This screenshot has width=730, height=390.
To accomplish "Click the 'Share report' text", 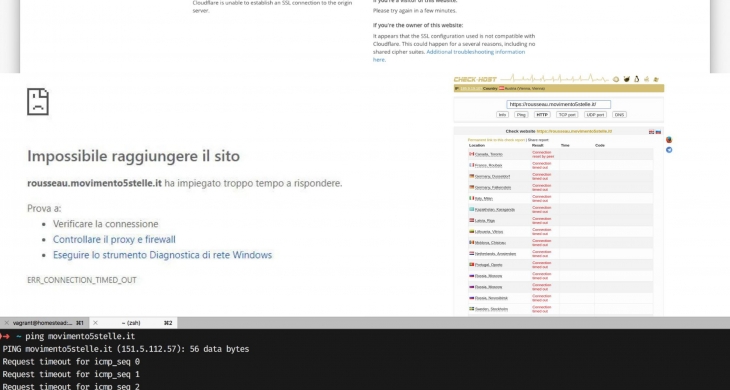I will [538, 140].
